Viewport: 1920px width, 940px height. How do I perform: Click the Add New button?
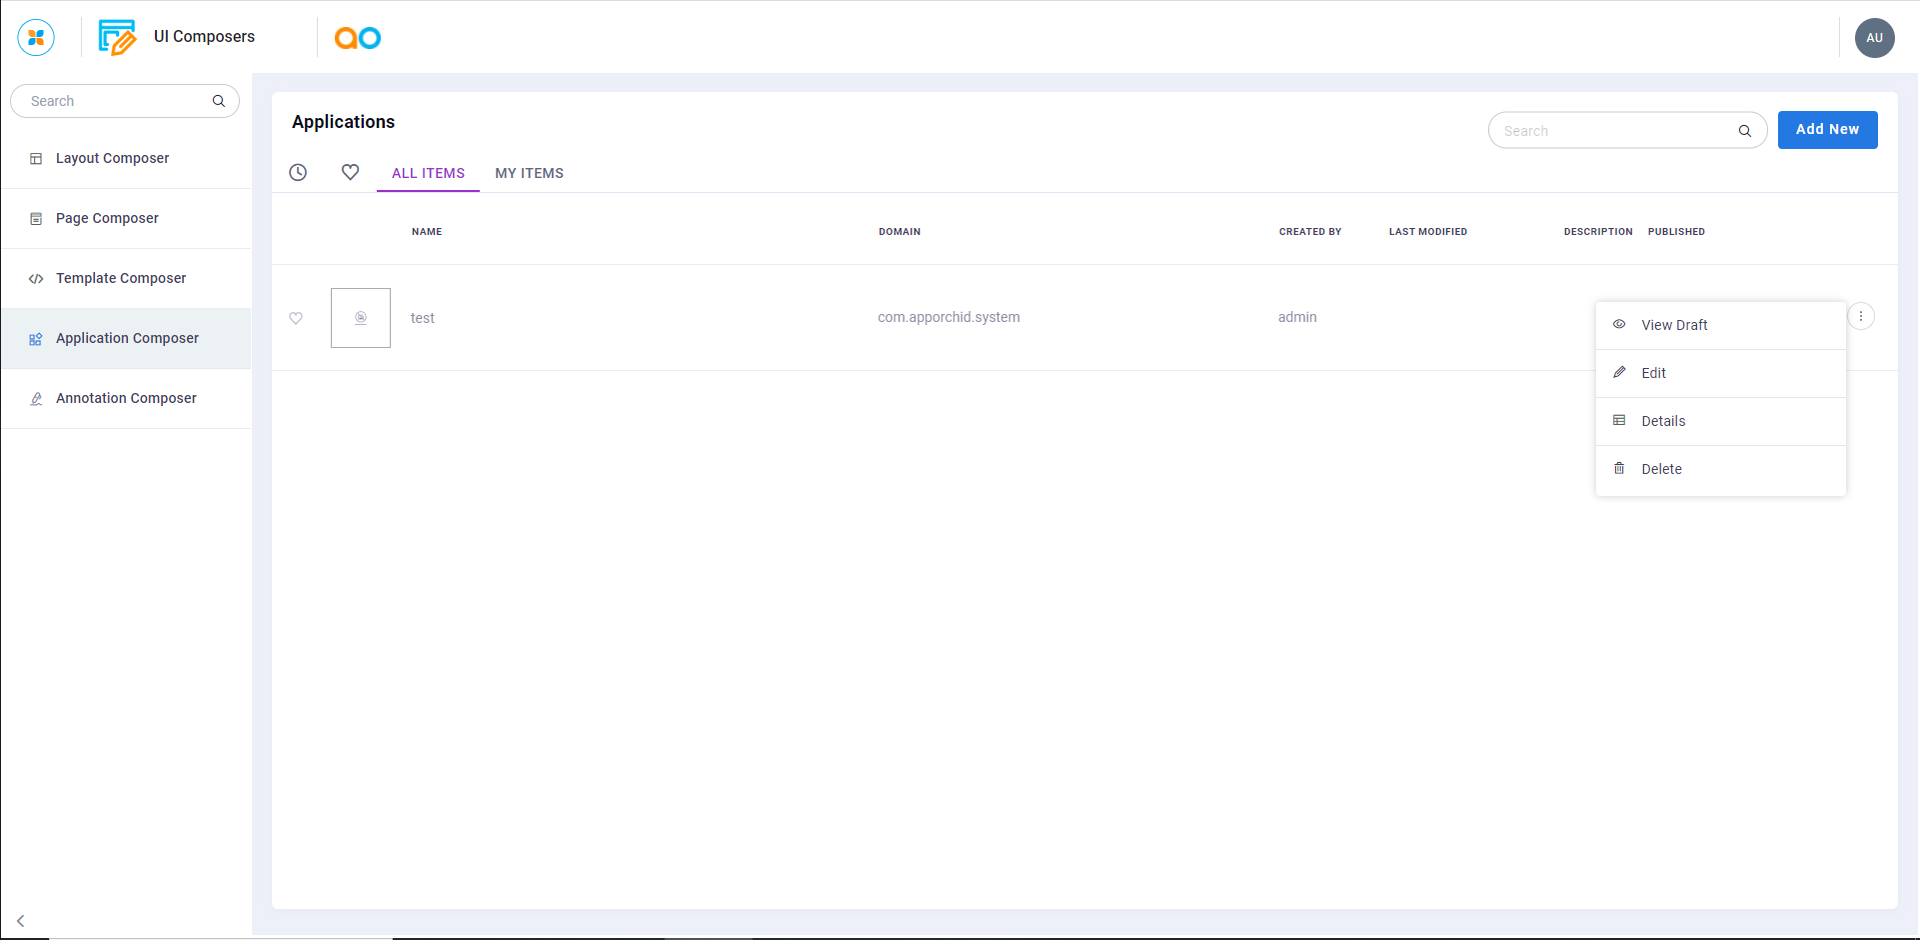pyautogui.click(x=1827, y=130)
